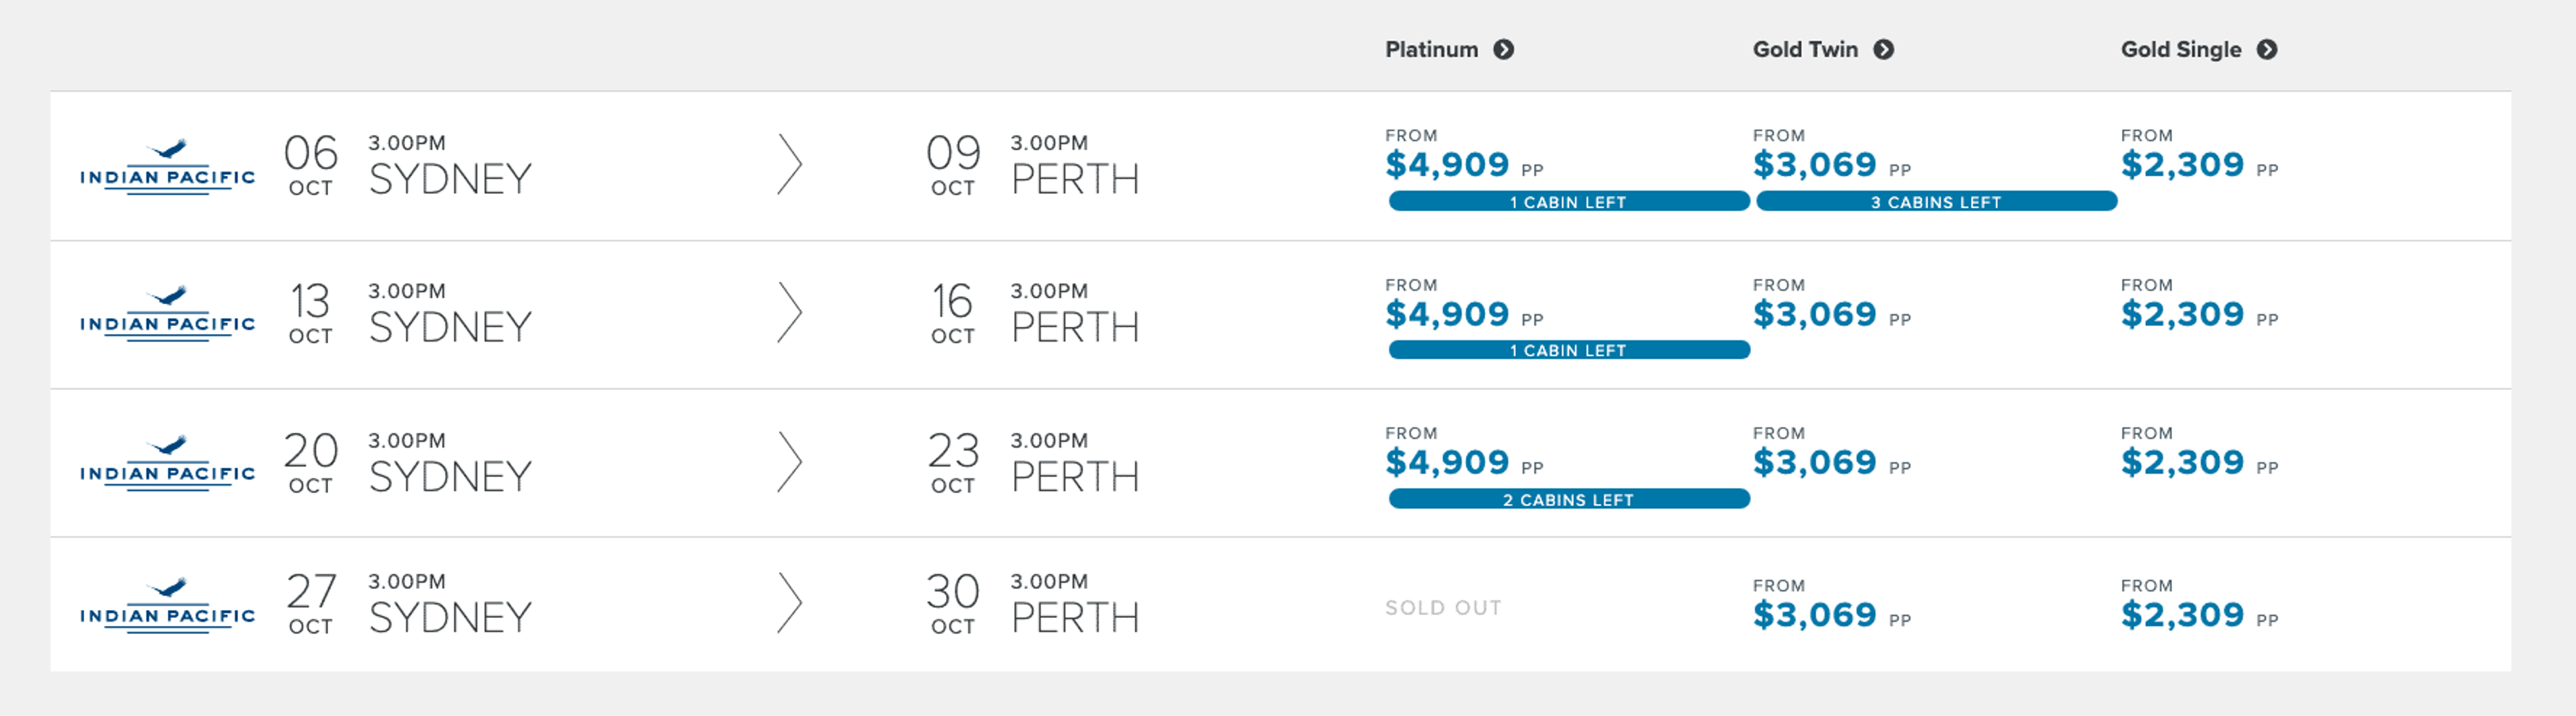Viewport: 2576px width, 716px height.
Task: Click Indian Pacific logo on 20 Oct row
Action: point(167,462)
